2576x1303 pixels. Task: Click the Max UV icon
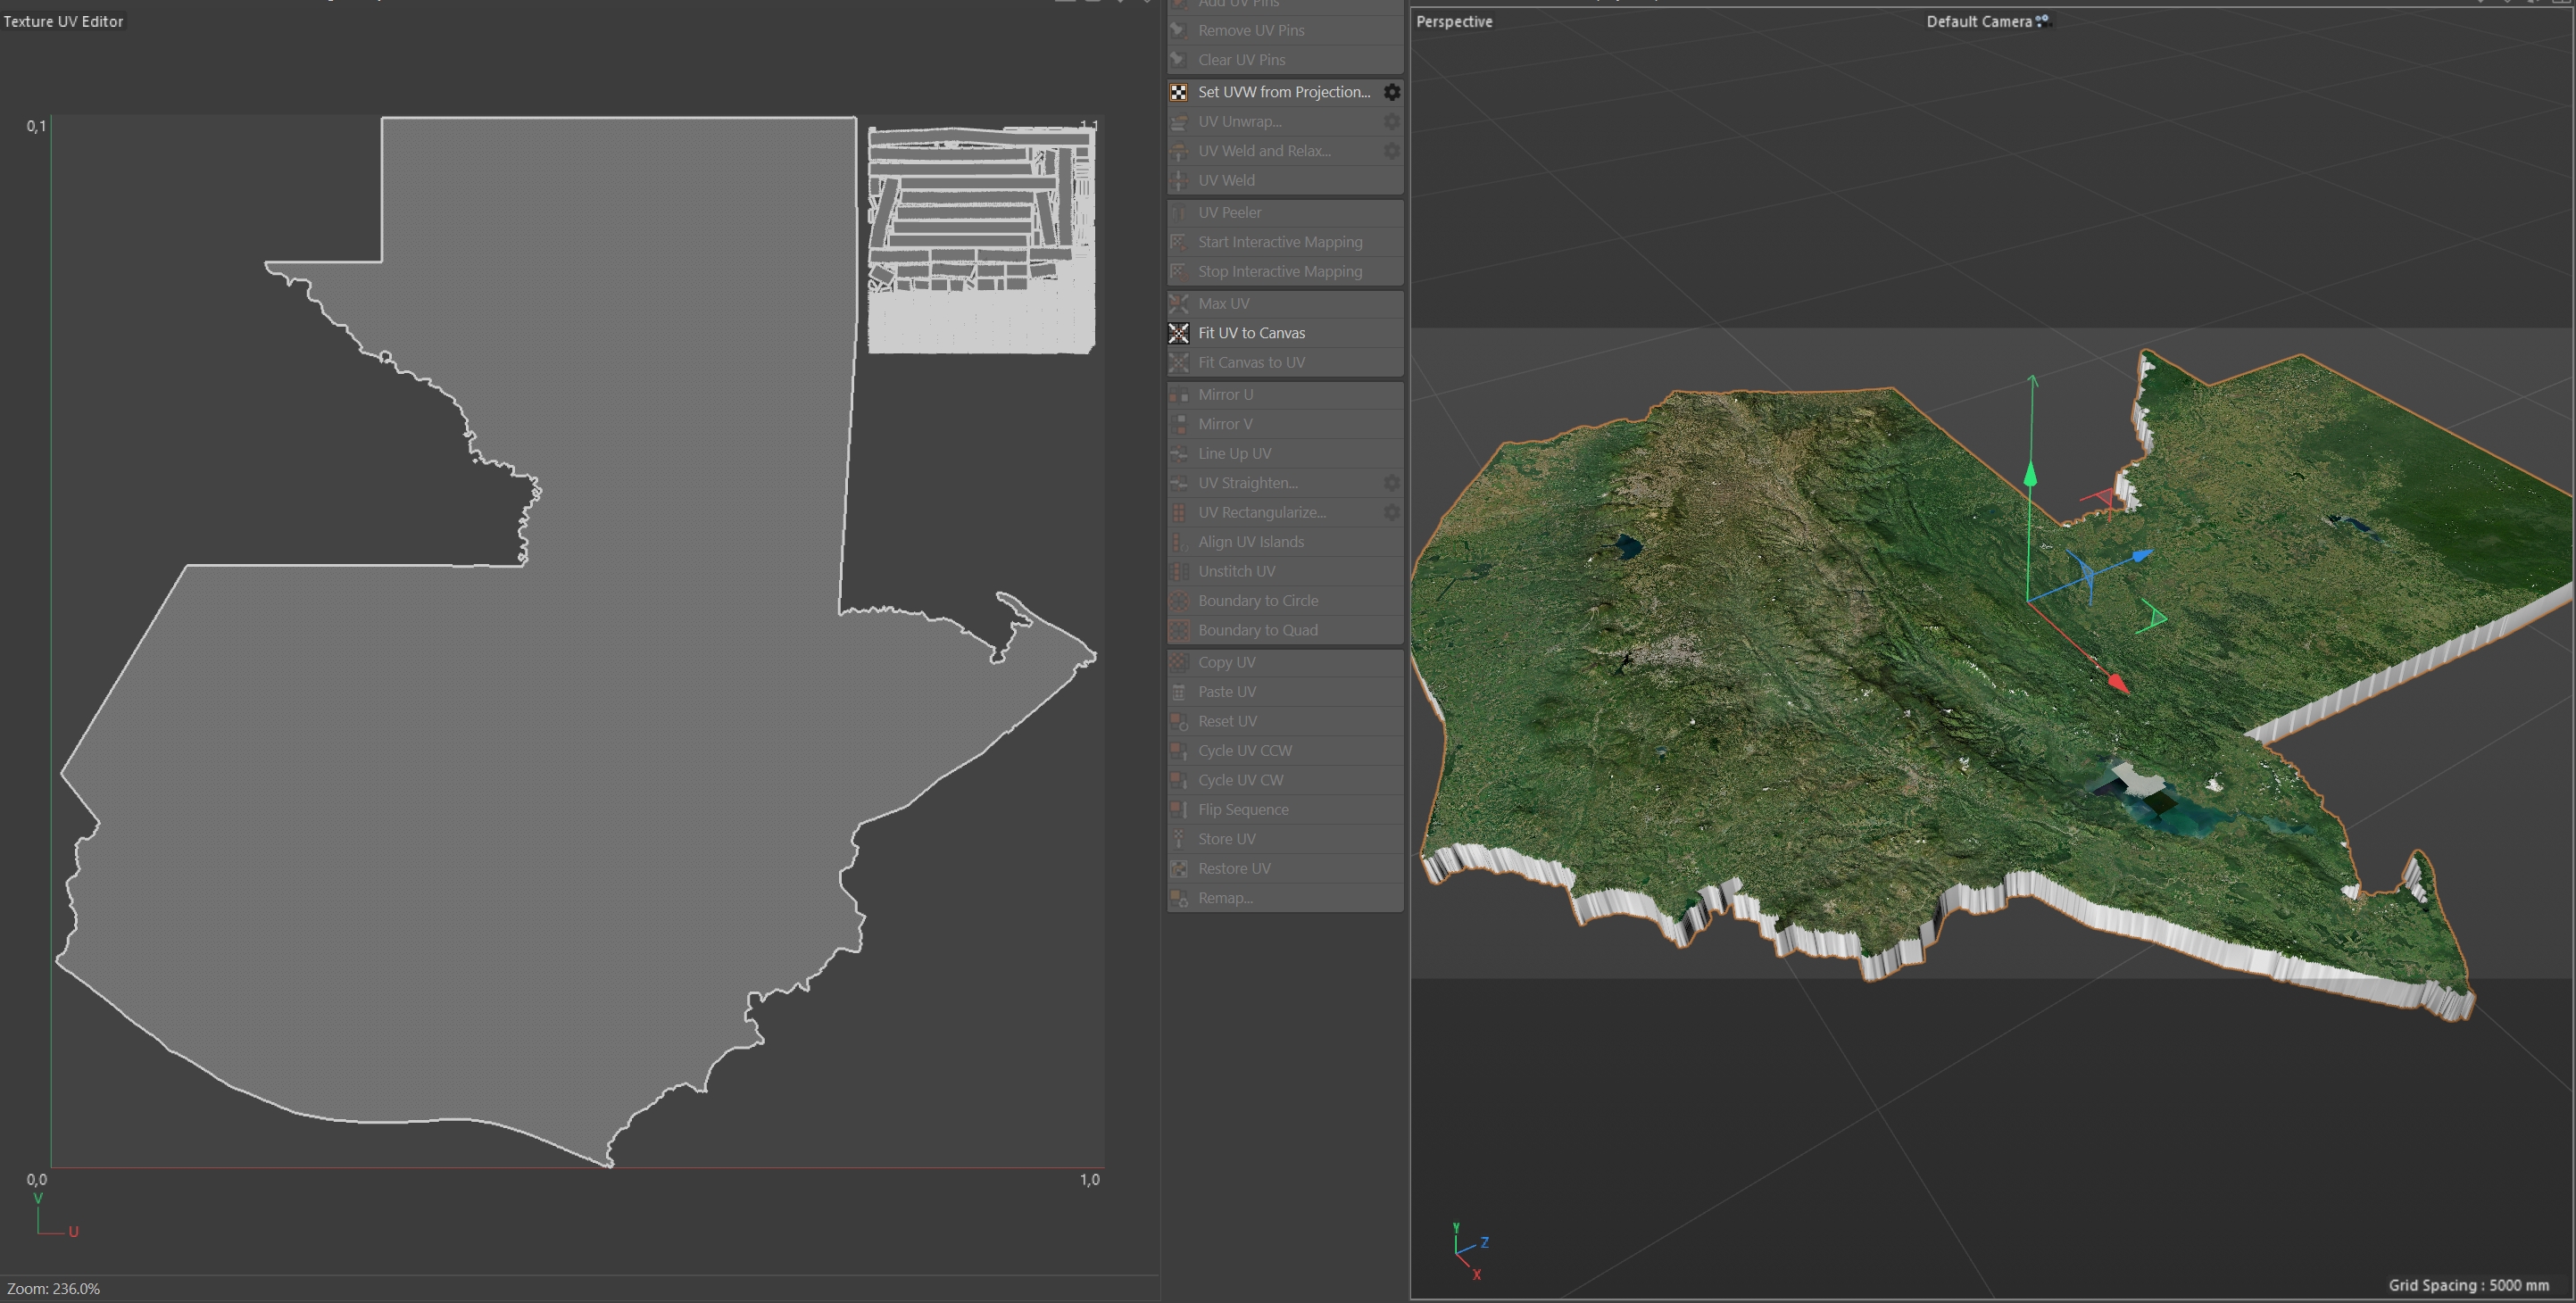tap(1179, 304)
